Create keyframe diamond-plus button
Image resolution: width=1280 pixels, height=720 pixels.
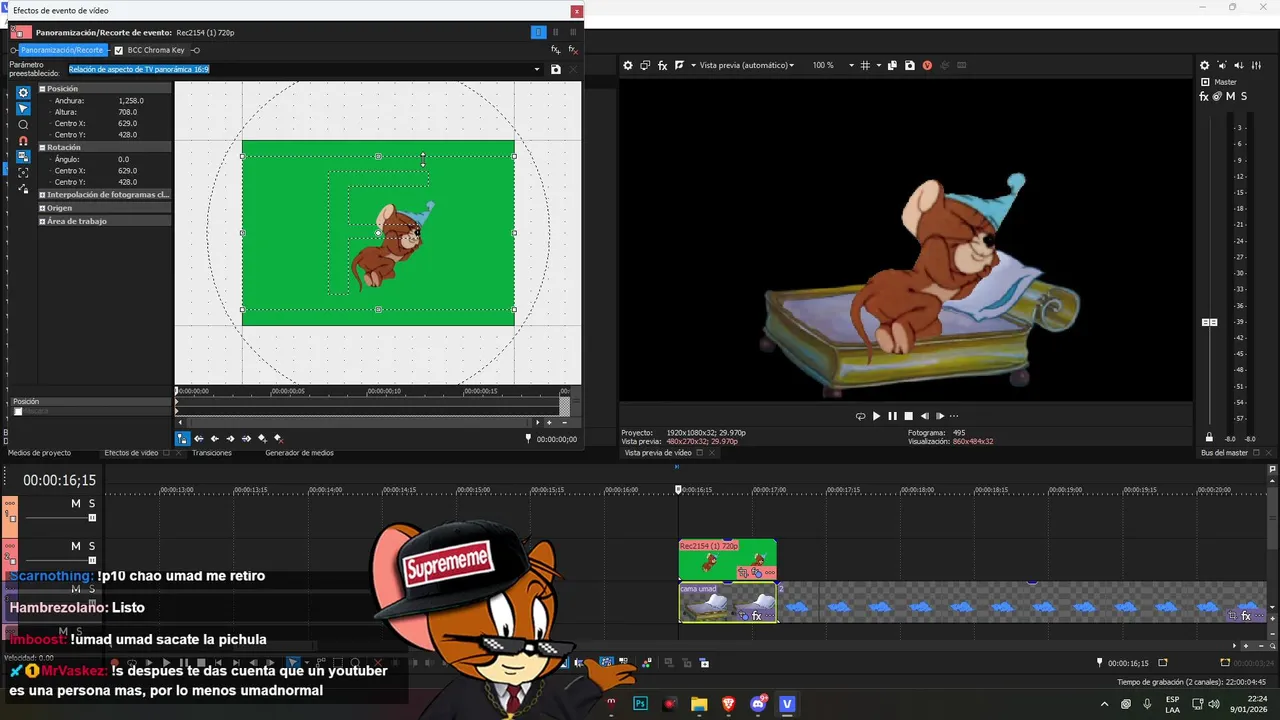click(x=262, y=438)
